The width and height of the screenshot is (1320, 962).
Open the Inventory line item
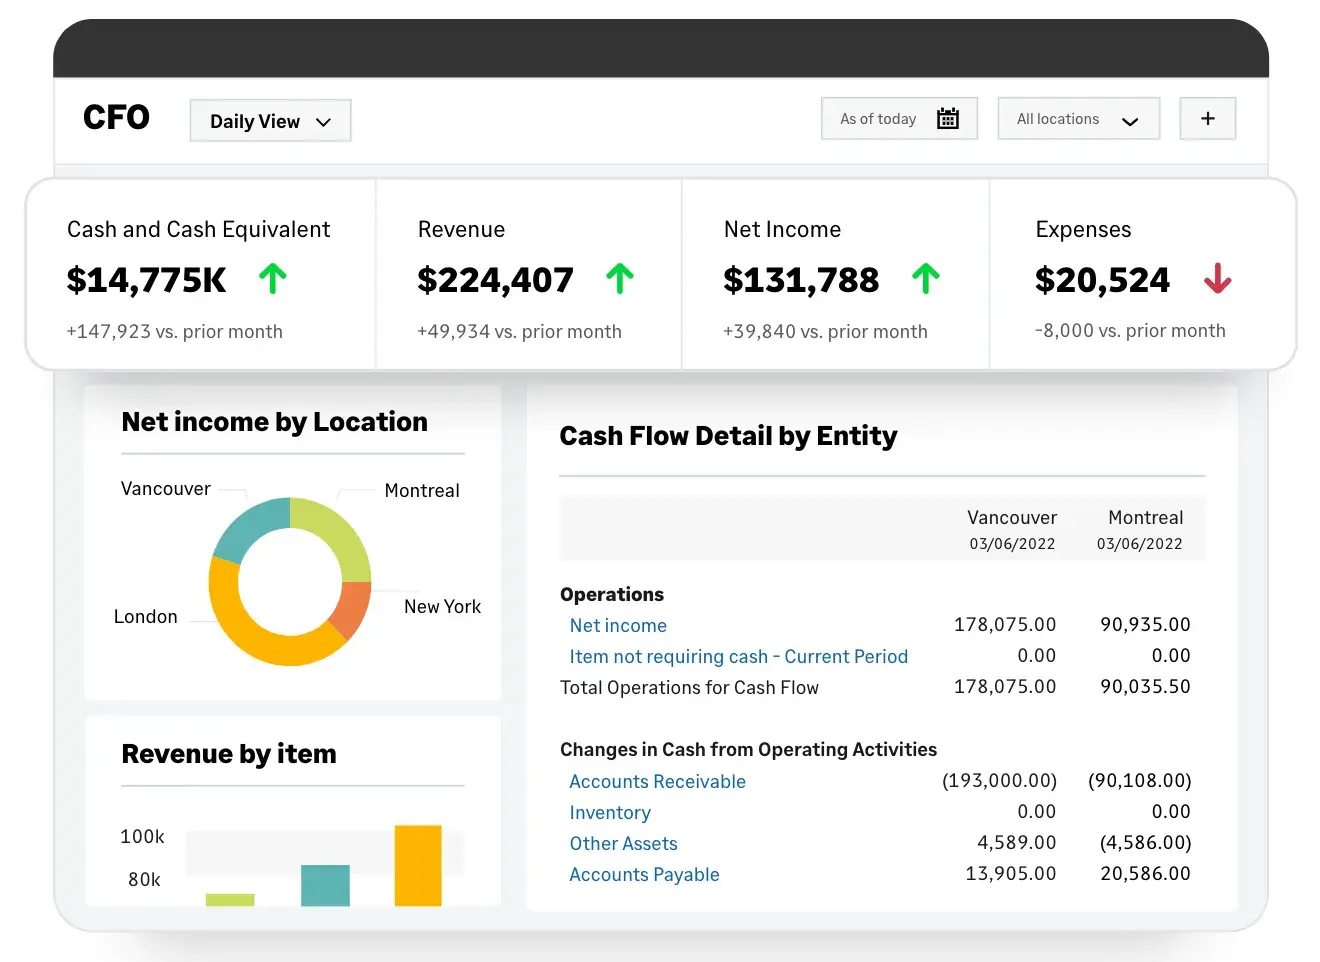(x=610, y=813)
